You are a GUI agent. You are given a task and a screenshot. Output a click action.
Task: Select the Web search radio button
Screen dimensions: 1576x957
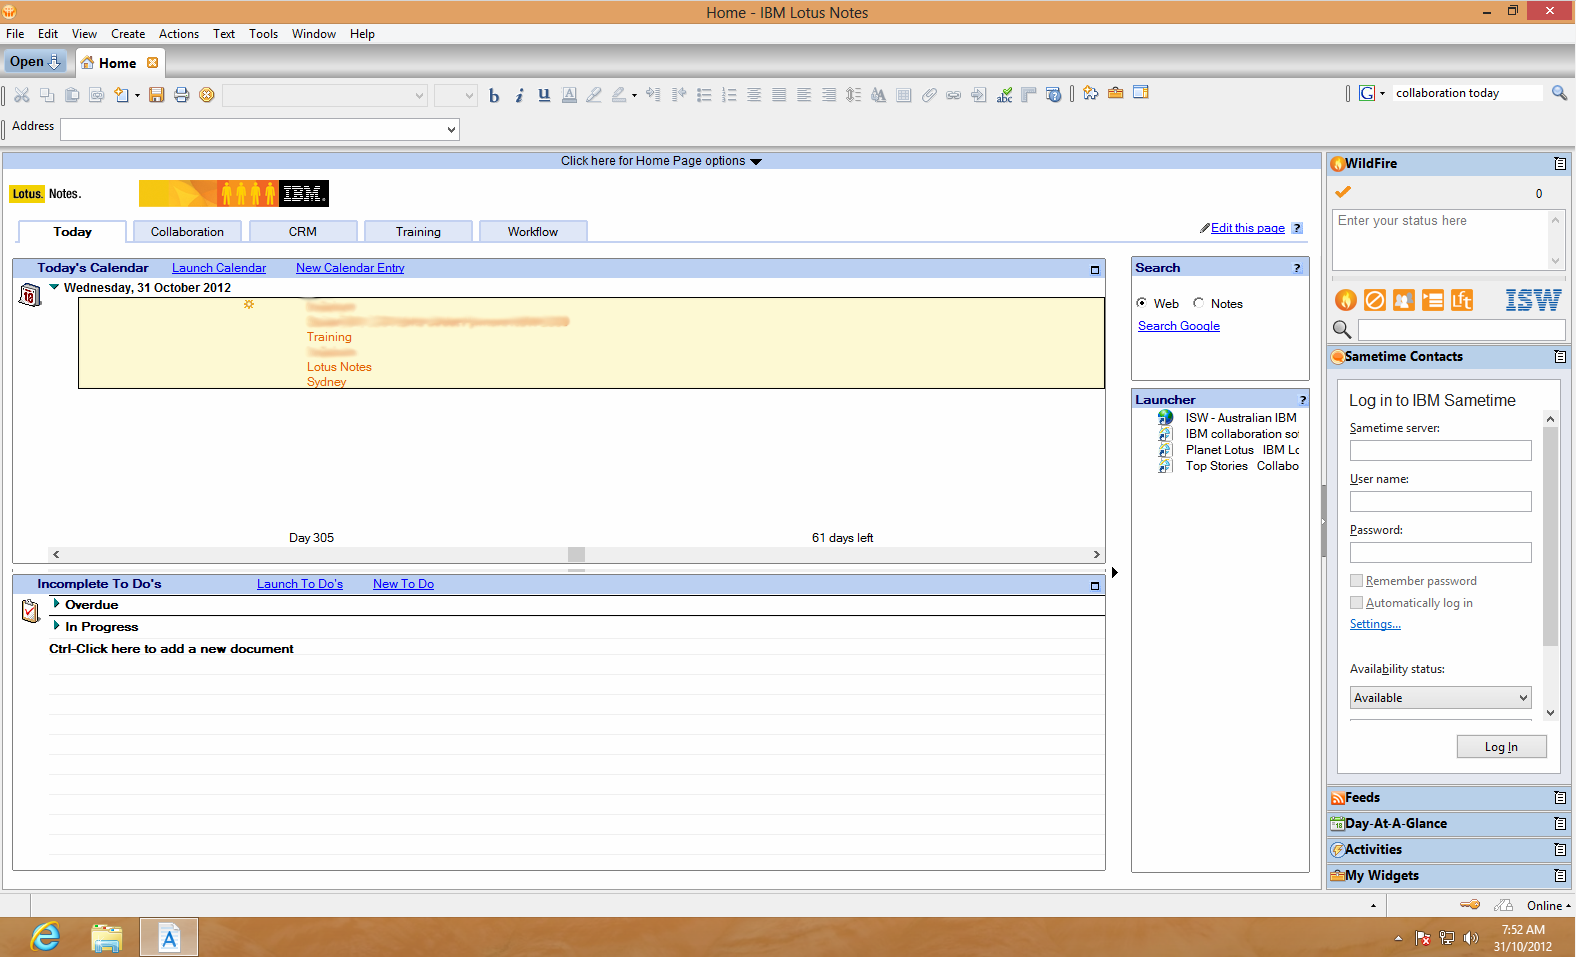1142,303
